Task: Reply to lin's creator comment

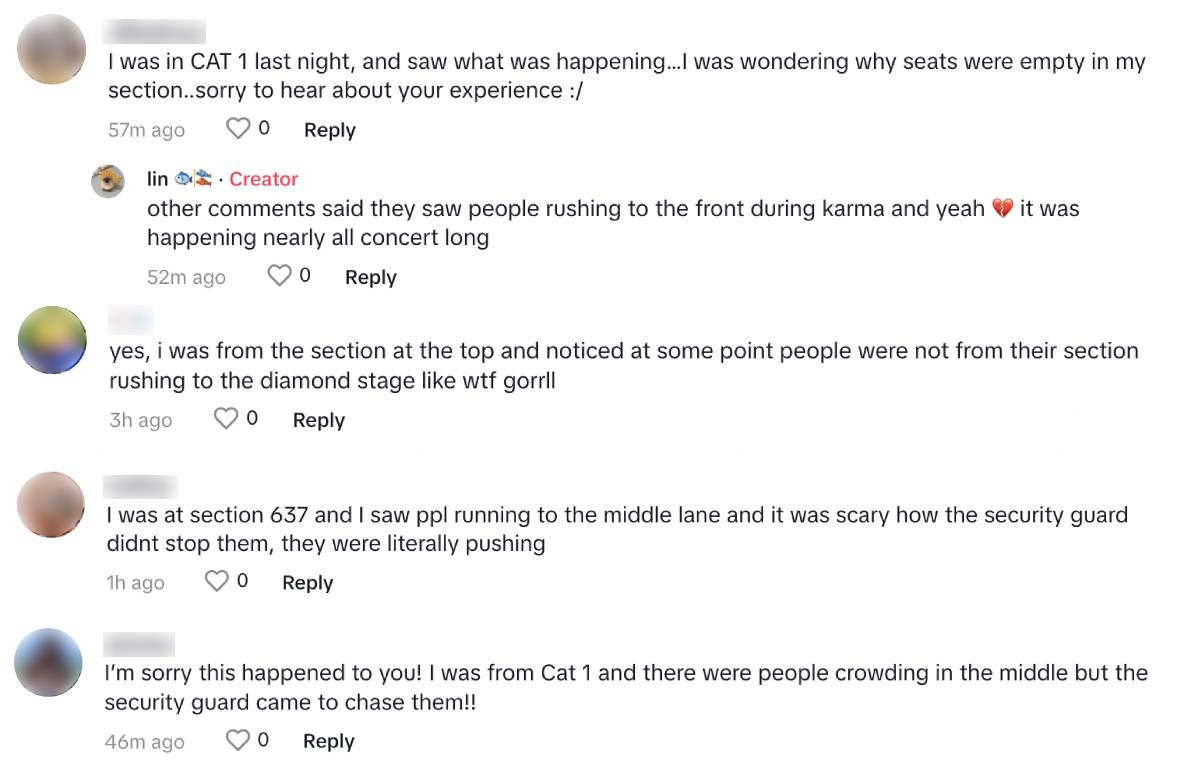Action: click(370, 277)
